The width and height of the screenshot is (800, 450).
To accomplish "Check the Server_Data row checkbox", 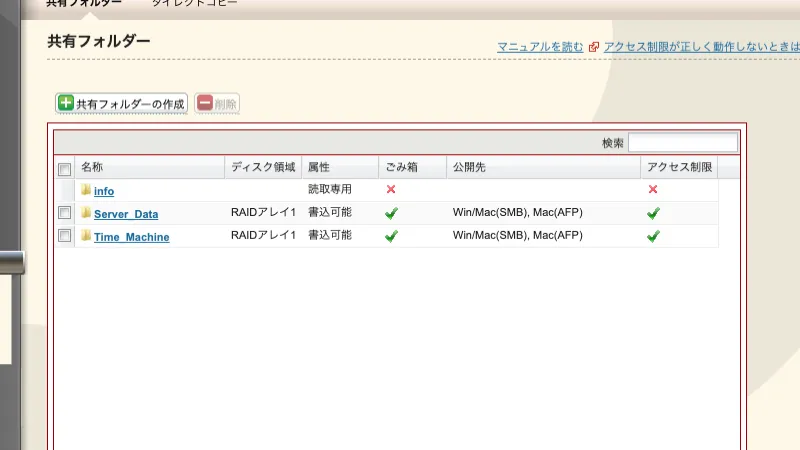I will click(64, 213).
